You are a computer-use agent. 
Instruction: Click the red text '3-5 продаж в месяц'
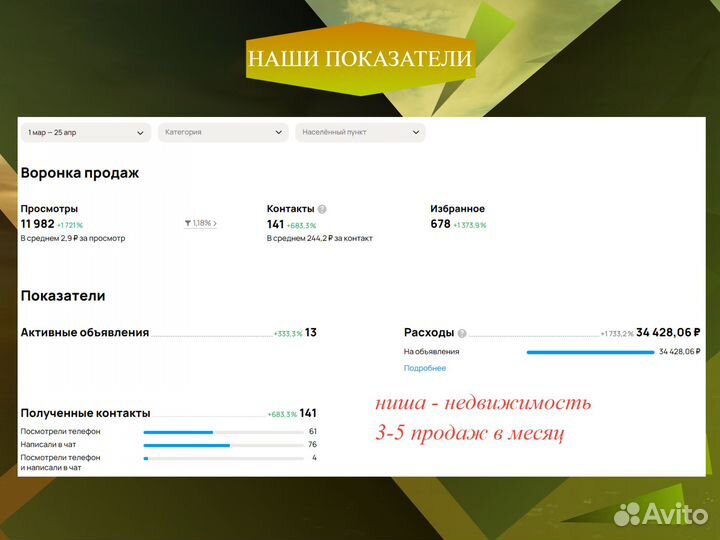point(470,433)
